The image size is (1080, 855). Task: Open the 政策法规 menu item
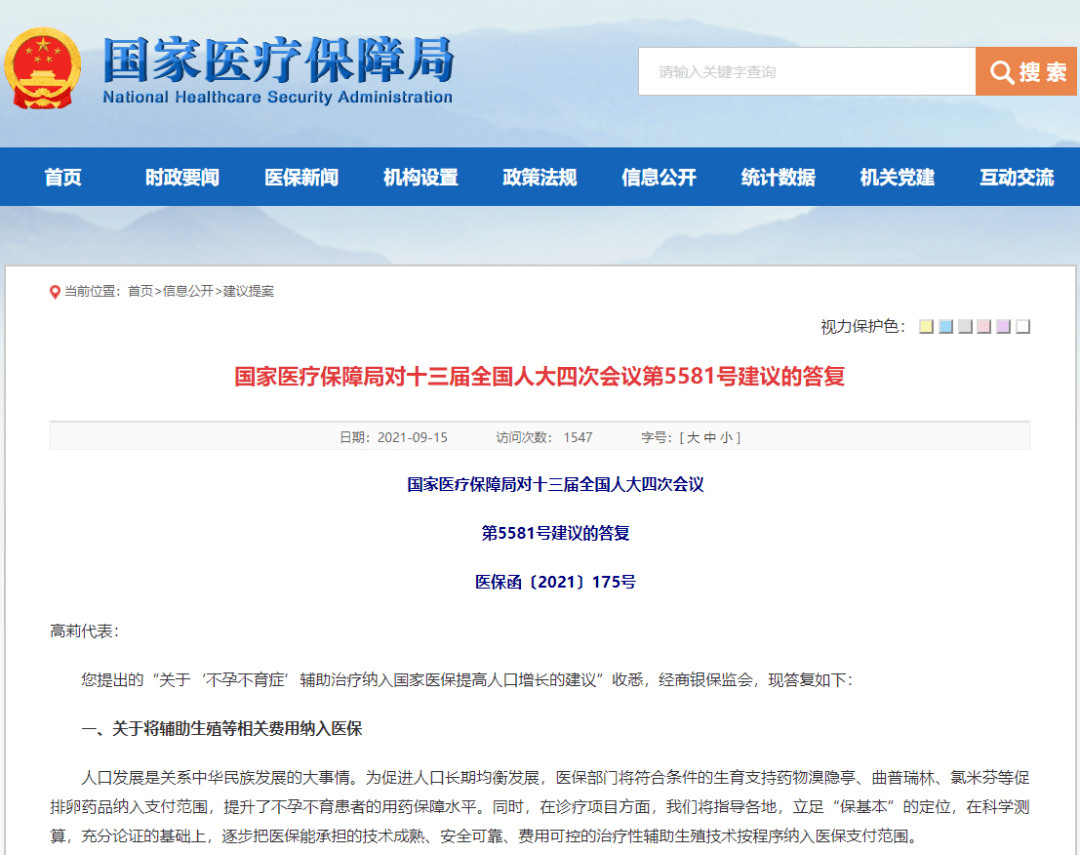click(x=540, y=177)
